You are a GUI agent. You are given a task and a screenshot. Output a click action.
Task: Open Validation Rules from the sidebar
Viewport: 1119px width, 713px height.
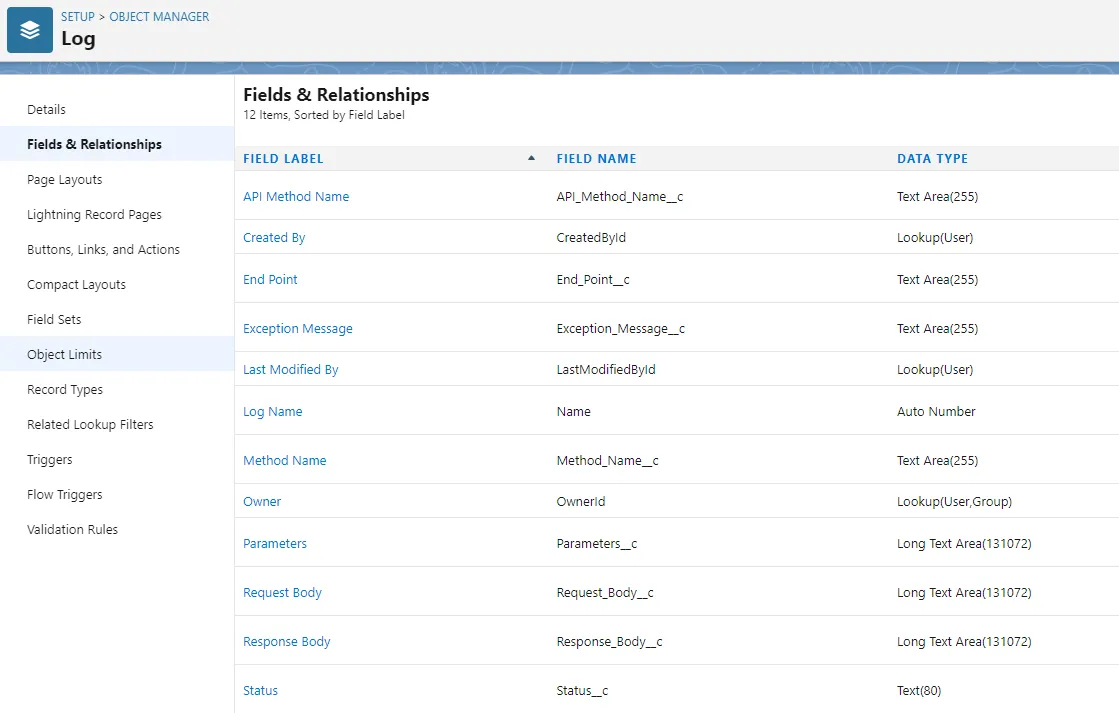click(72, 530)
